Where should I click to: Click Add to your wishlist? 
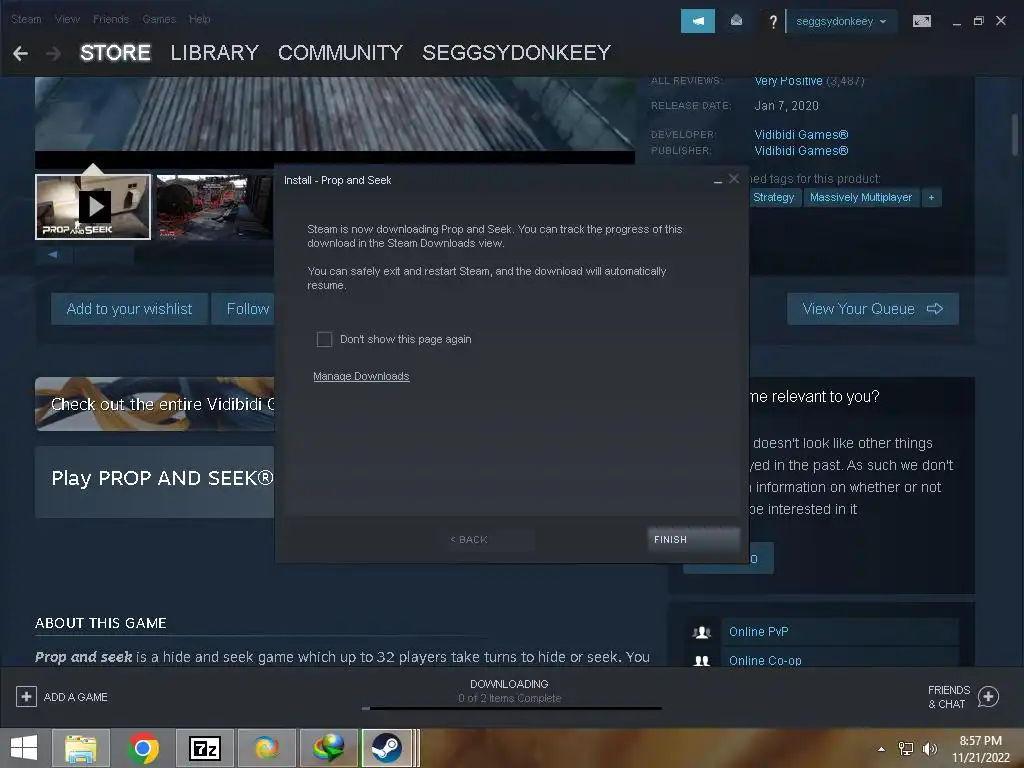coord(129,309)
